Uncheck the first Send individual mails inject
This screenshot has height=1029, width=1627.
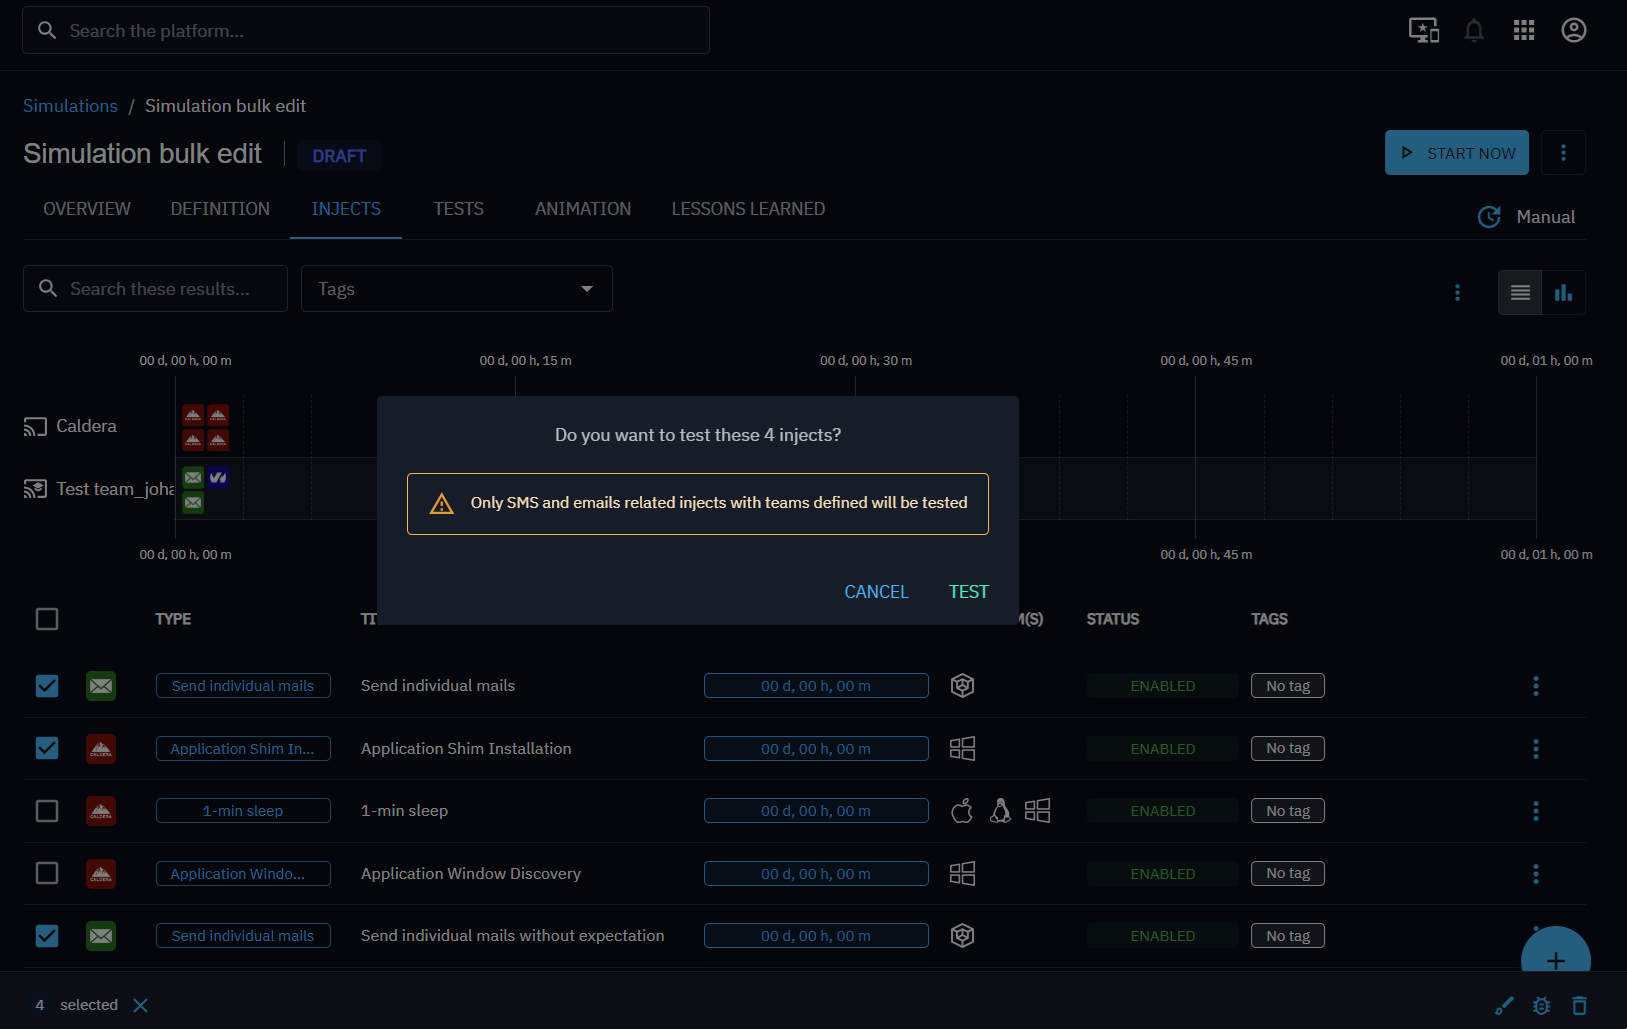[x=47, y=686]
